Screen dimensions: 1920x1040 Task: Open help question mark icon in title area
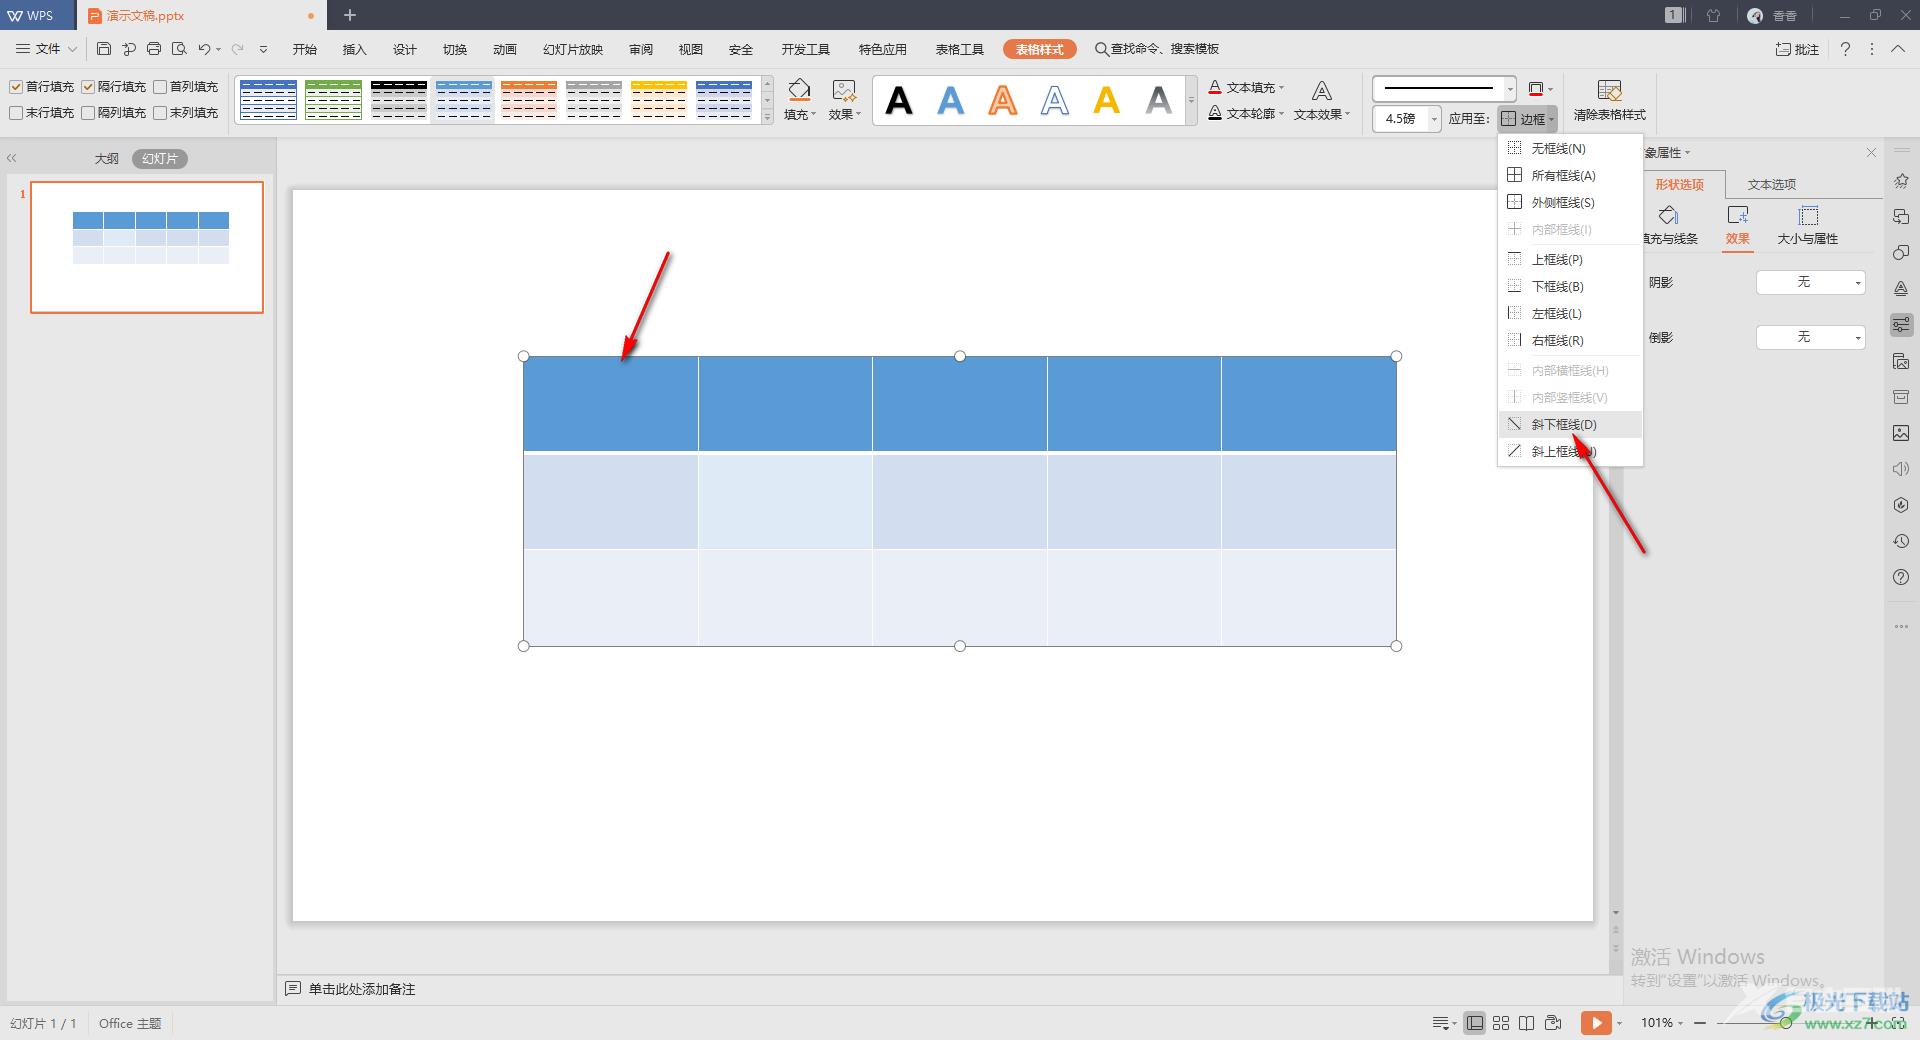coord(1845,49)
